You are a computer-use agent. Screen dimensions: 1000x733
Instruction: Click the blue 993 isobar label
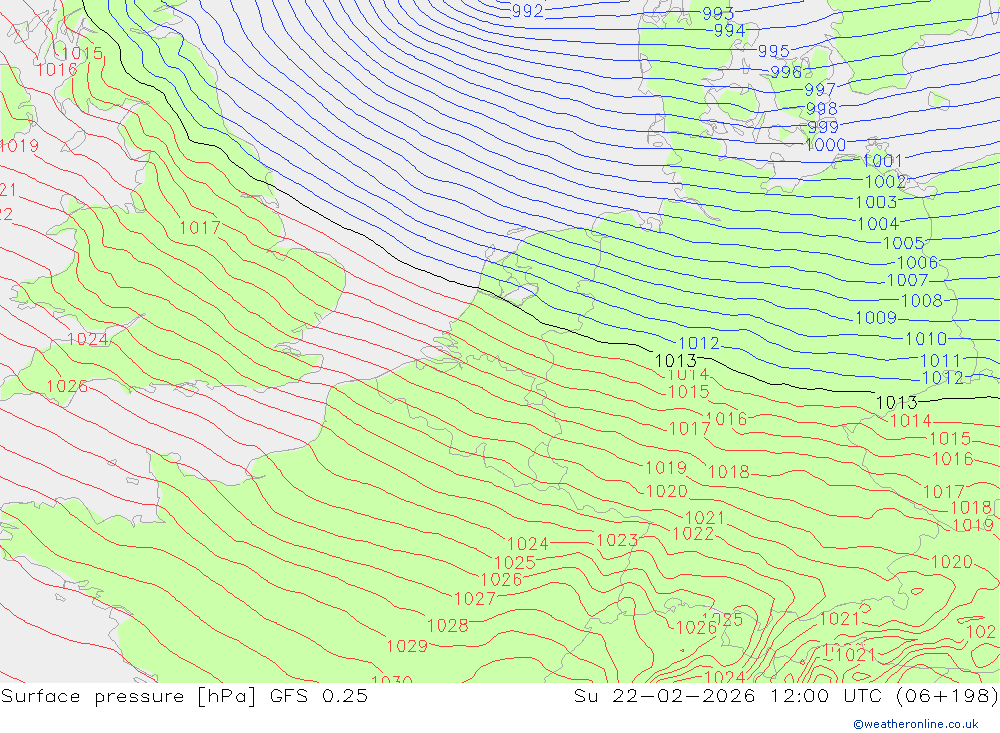pyautogui.click(x=718, y=13)
